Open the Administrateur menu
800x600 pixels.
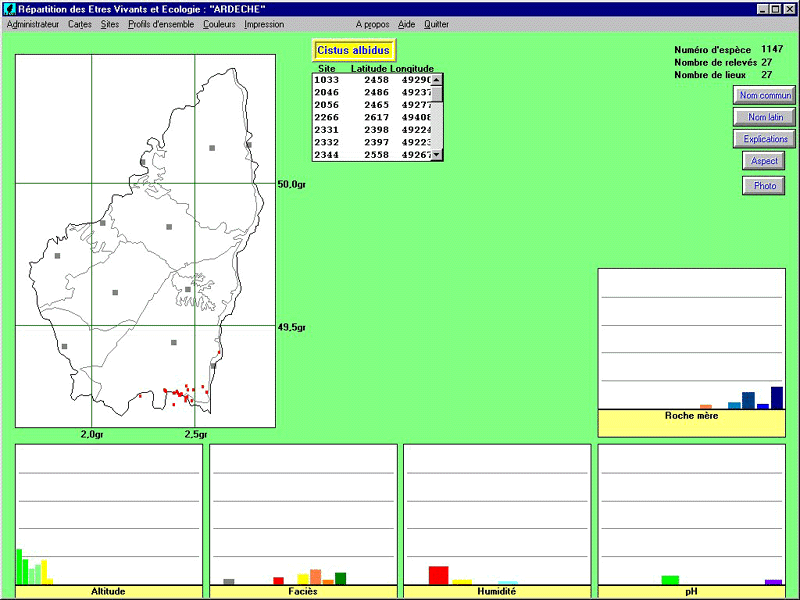tap(33, 24)
